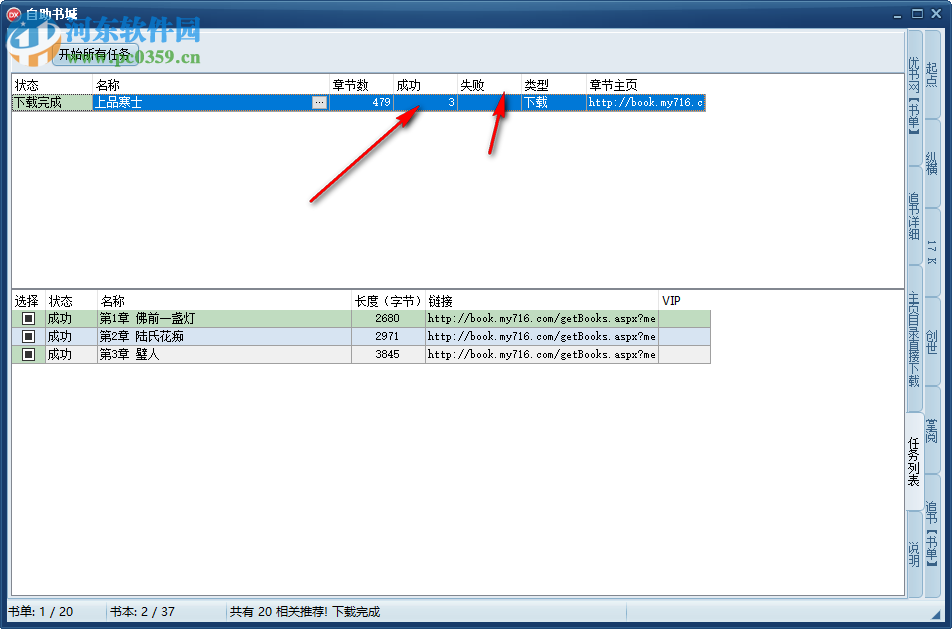This screenshot has width=952, height=629.
Task: Open the 17K side tab
Action: (932, 252)
